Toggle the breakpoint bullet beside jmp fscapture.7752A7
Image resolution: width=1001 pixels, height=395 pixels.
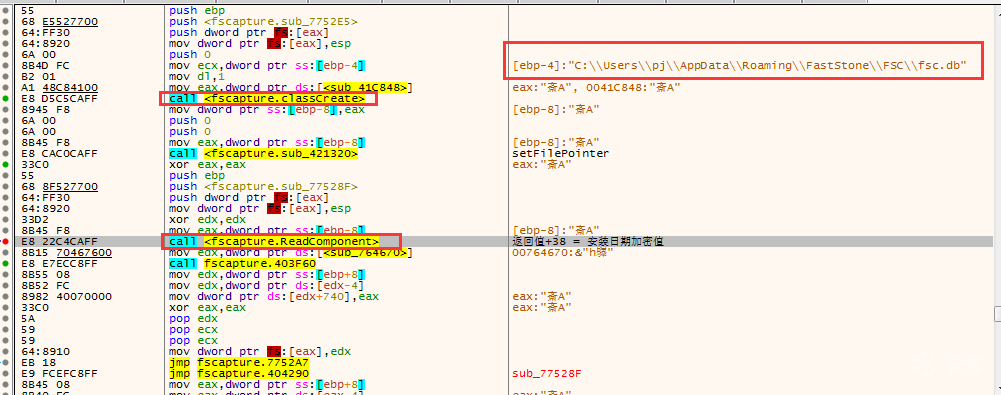coord(6,362)
